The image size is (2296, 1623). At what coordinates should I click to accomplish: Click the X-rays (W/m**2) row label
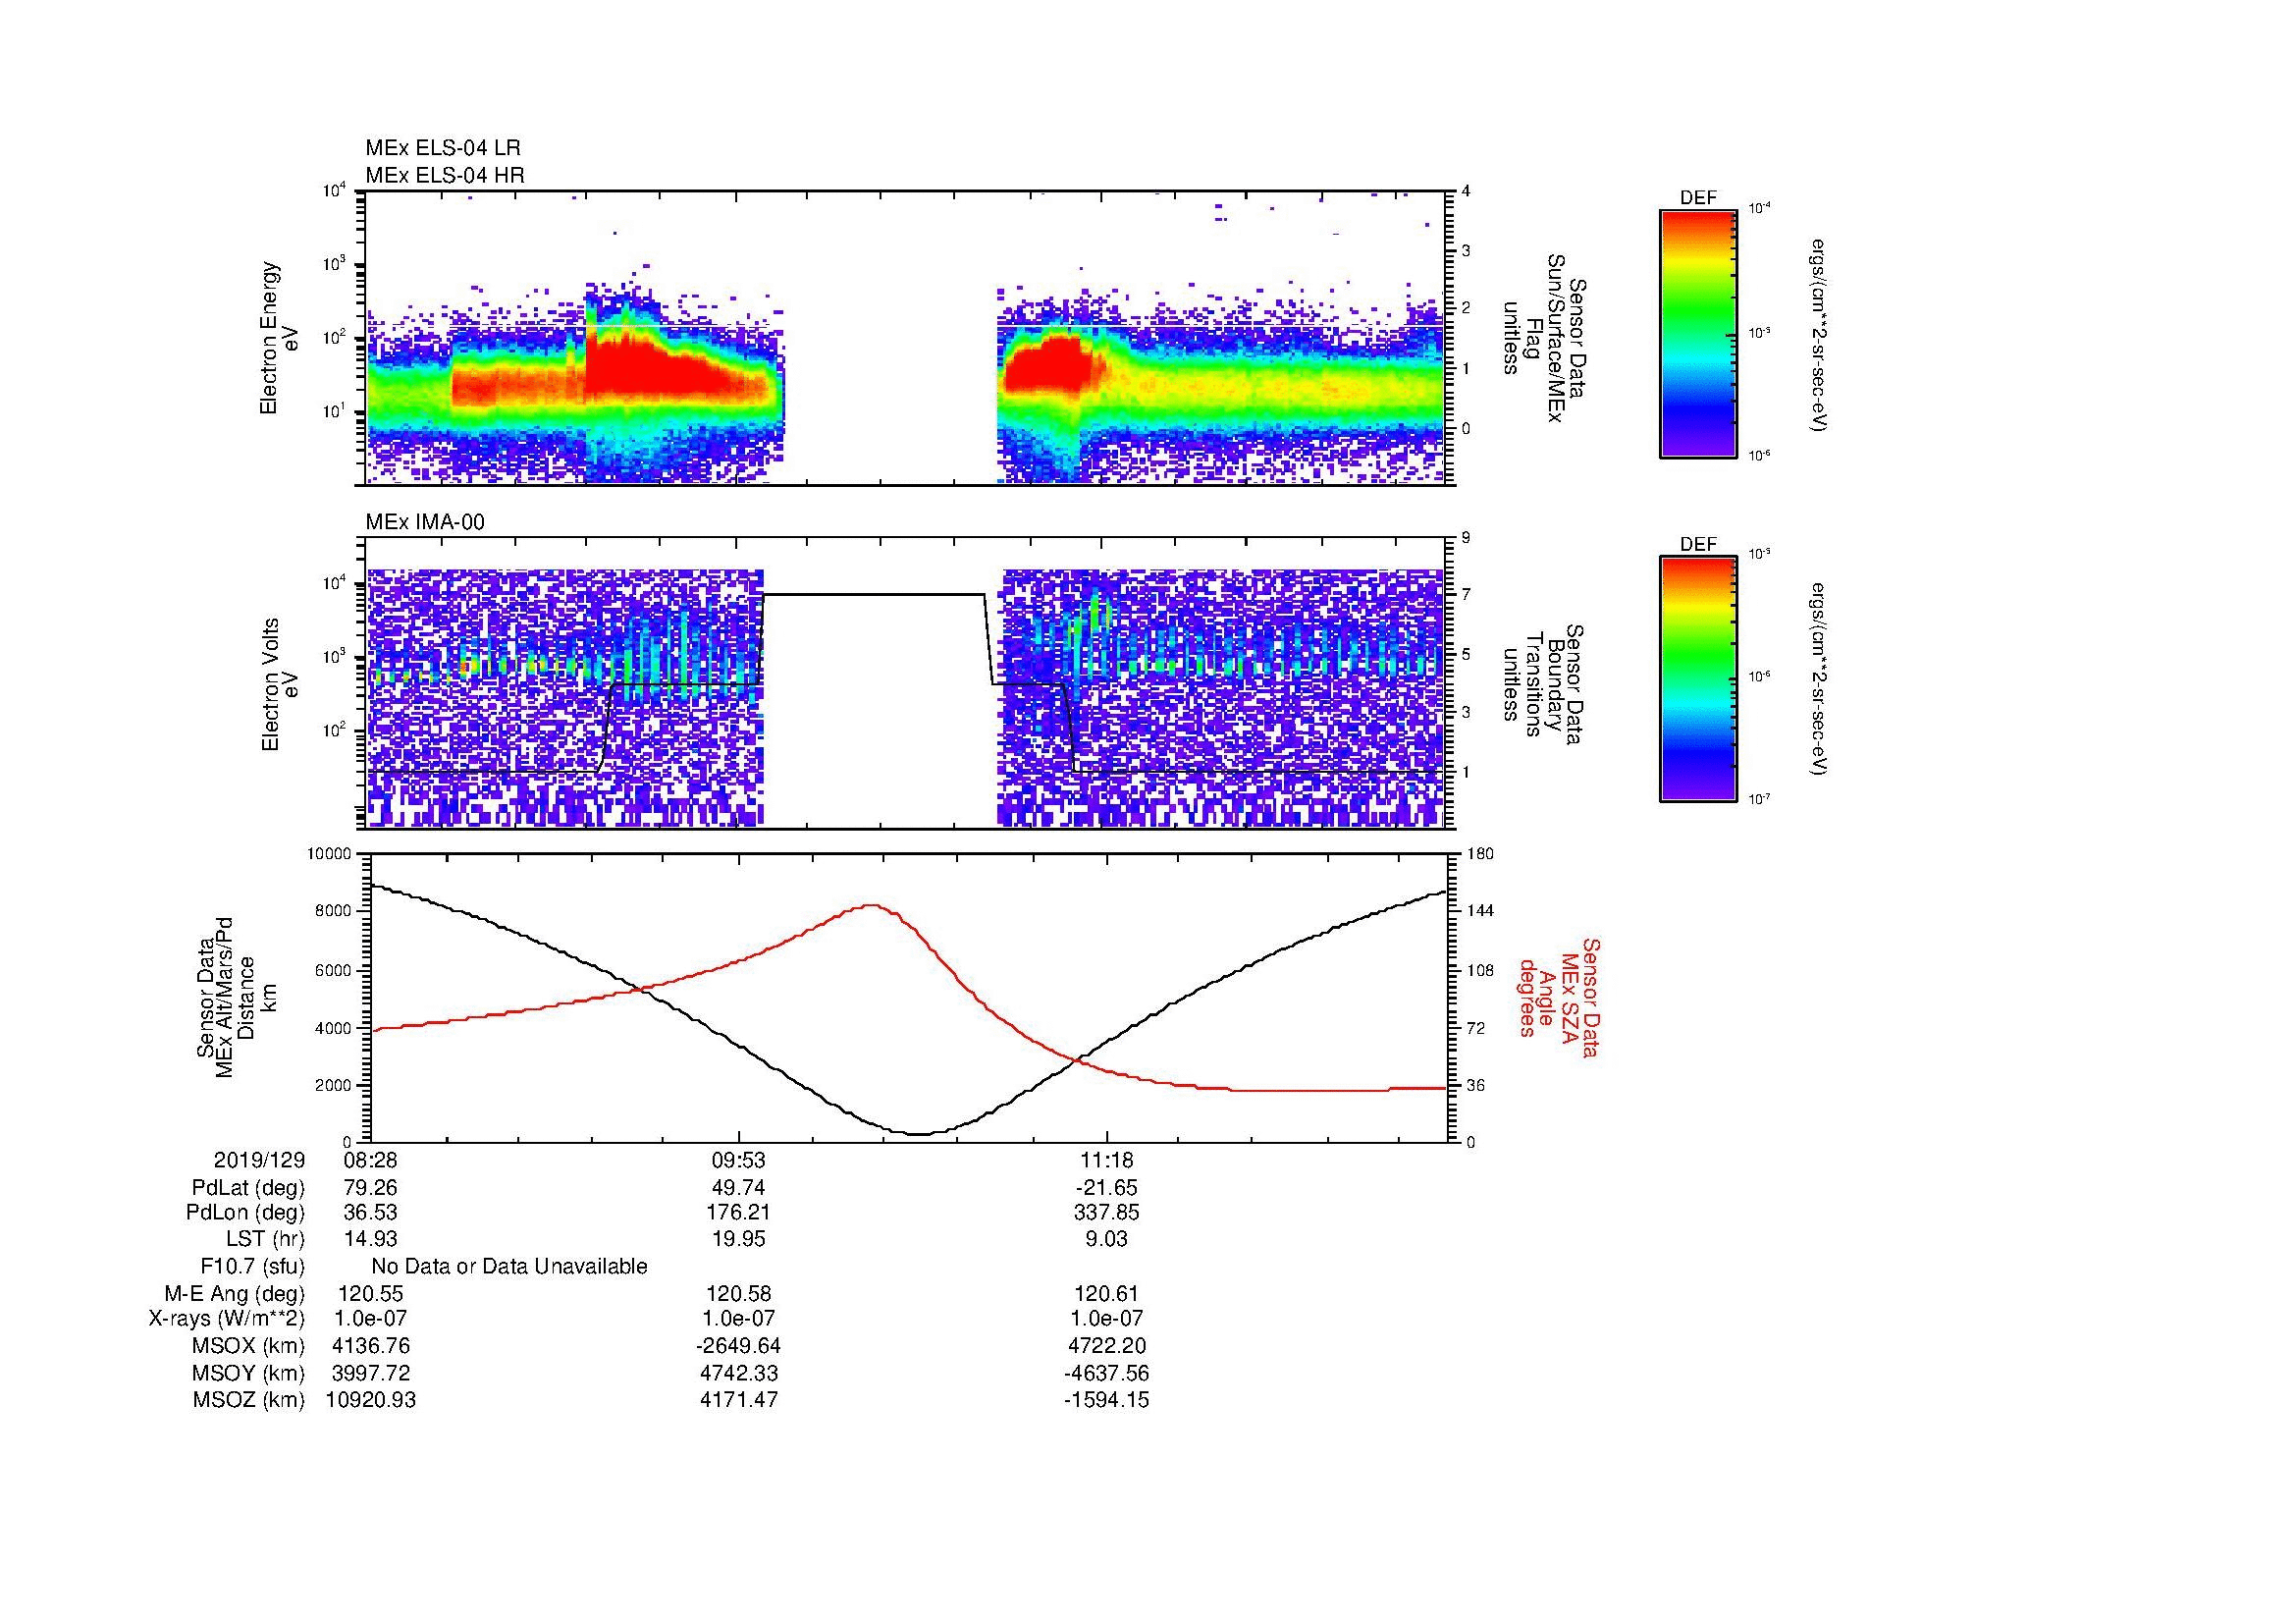tap(227, 1319)
